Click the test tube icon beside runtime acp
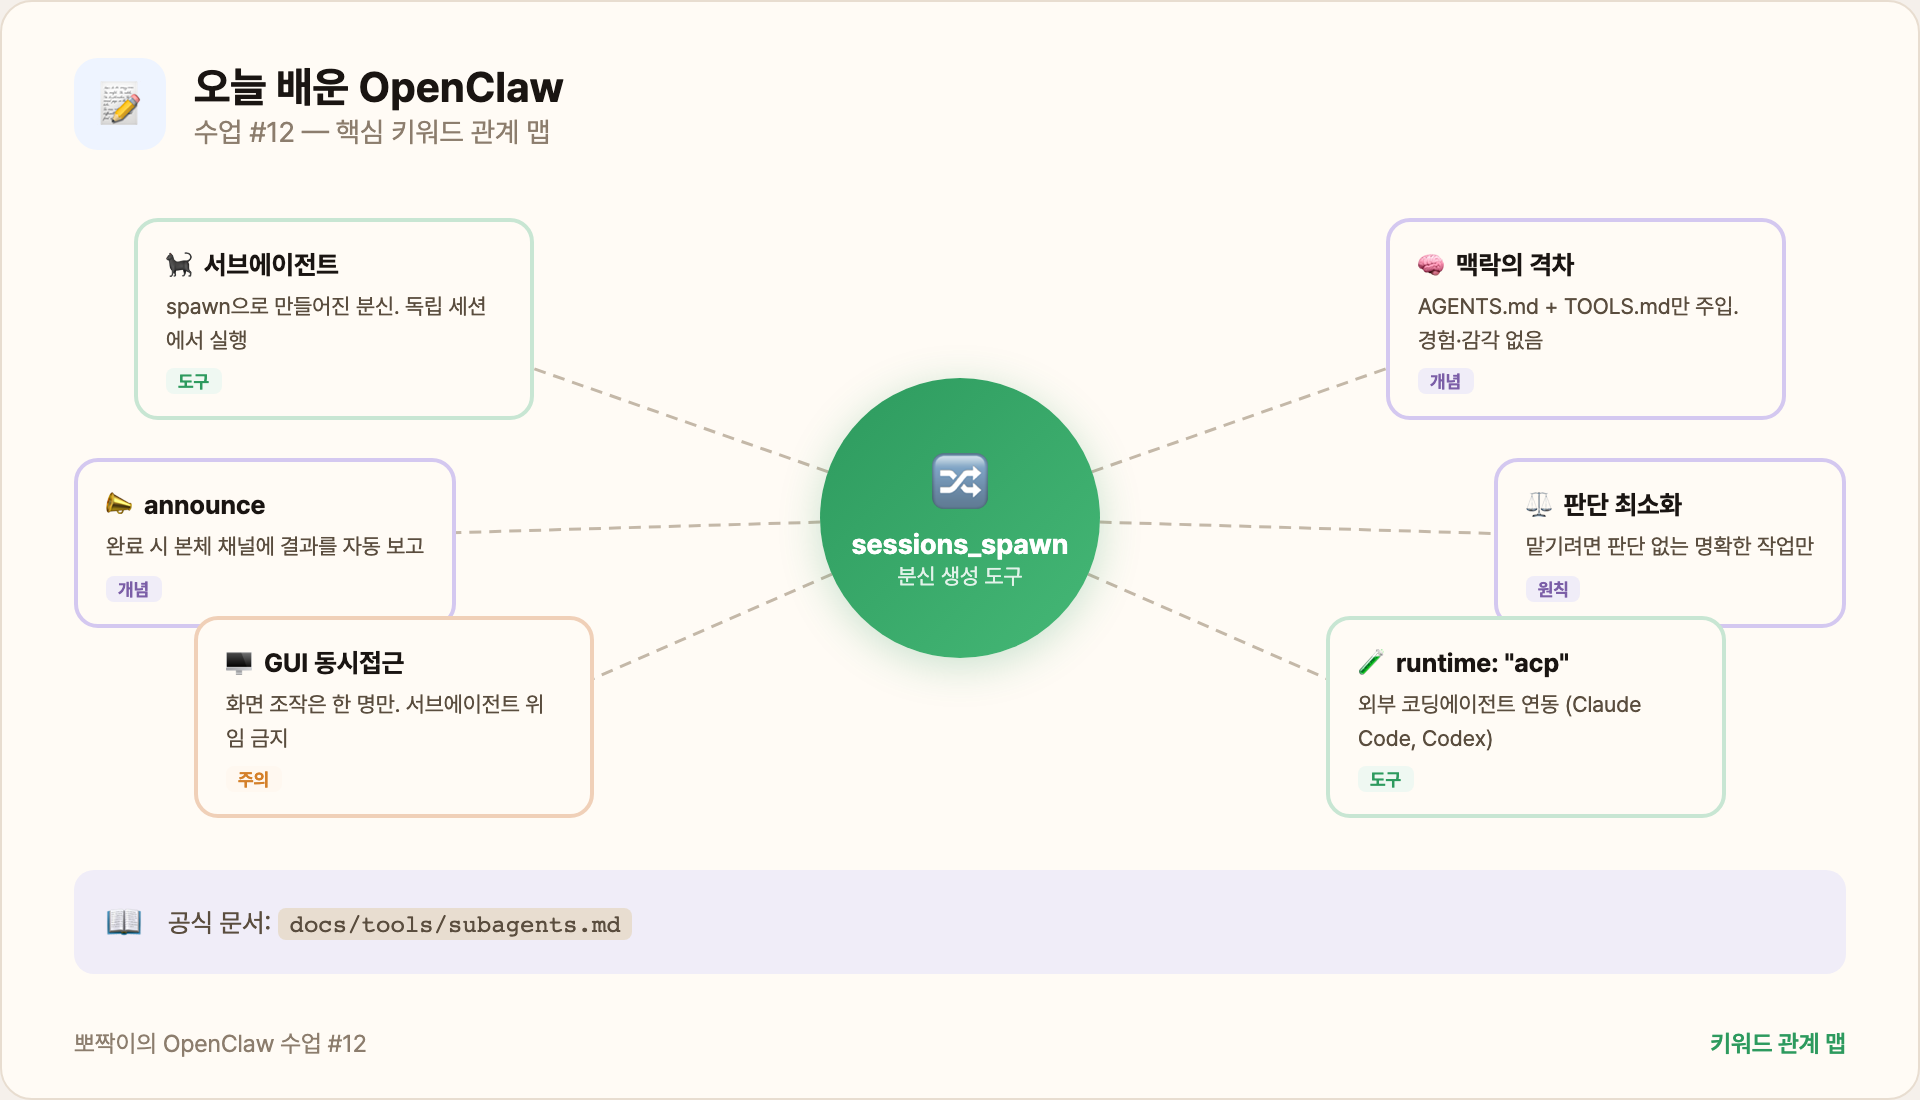This screenshot has width=1920, height=1100. [x=1371, y=663]
